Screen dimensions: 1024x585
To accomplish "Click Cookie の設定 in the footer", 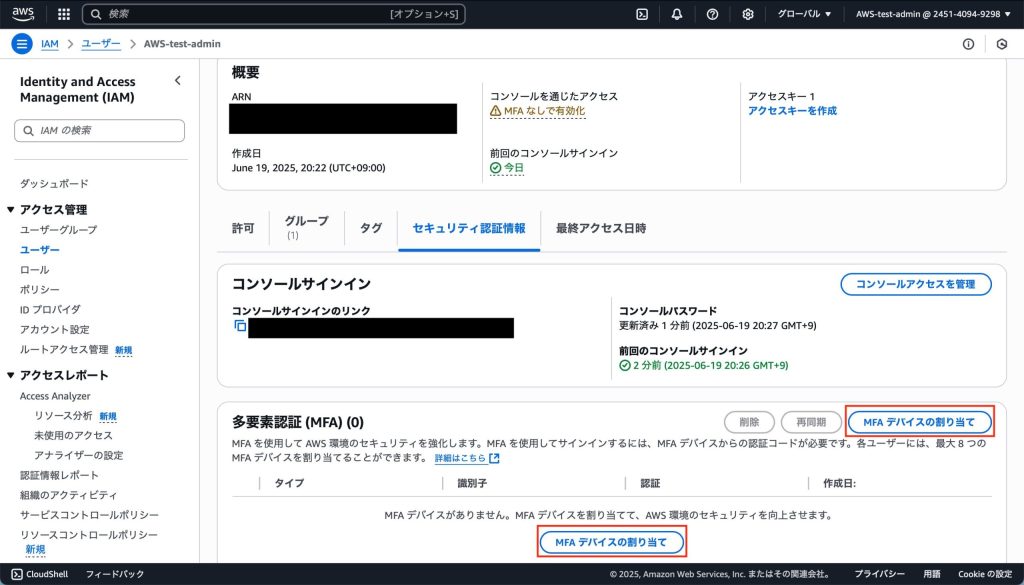I will 985,574.
